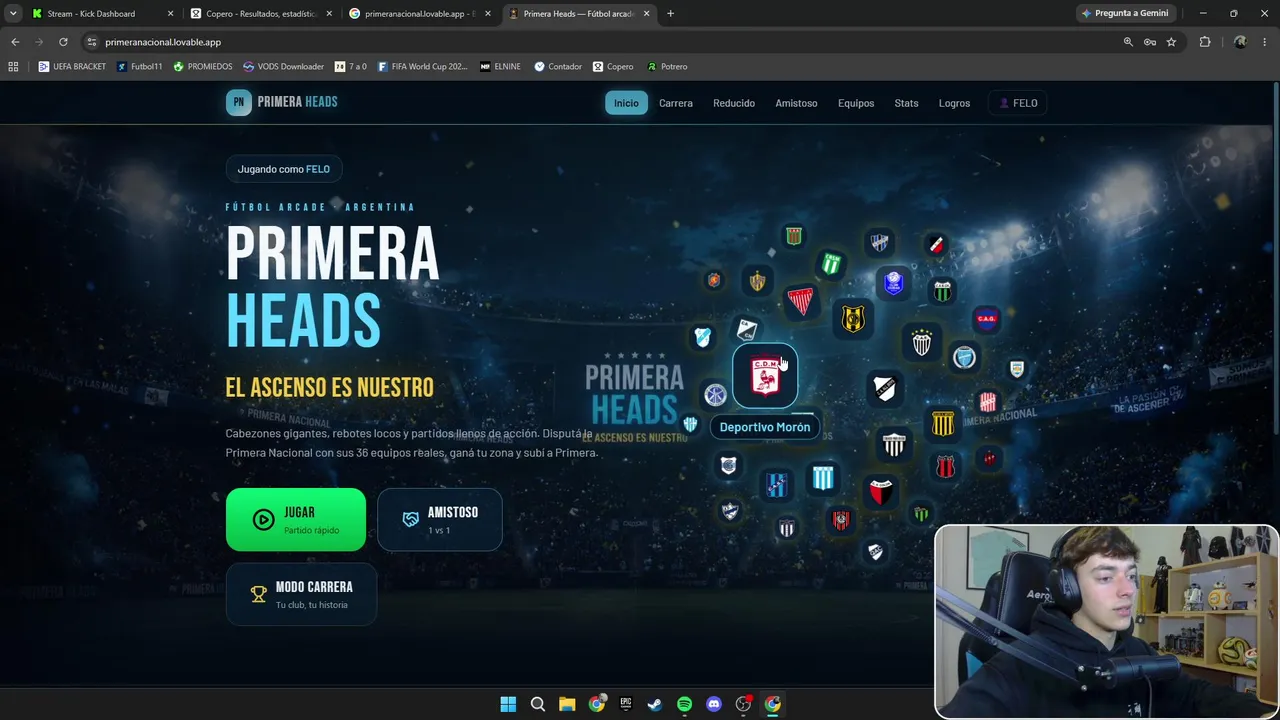Viewport: 1280px width, 720px height.
Task: Go back to the previous page
Action: coord(15,42)
